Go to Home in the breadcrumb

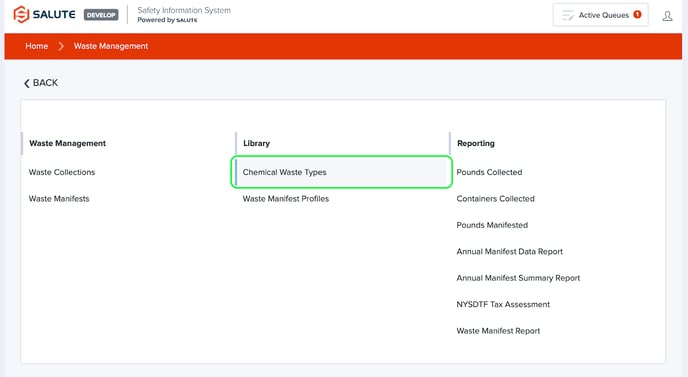(36, 46)
